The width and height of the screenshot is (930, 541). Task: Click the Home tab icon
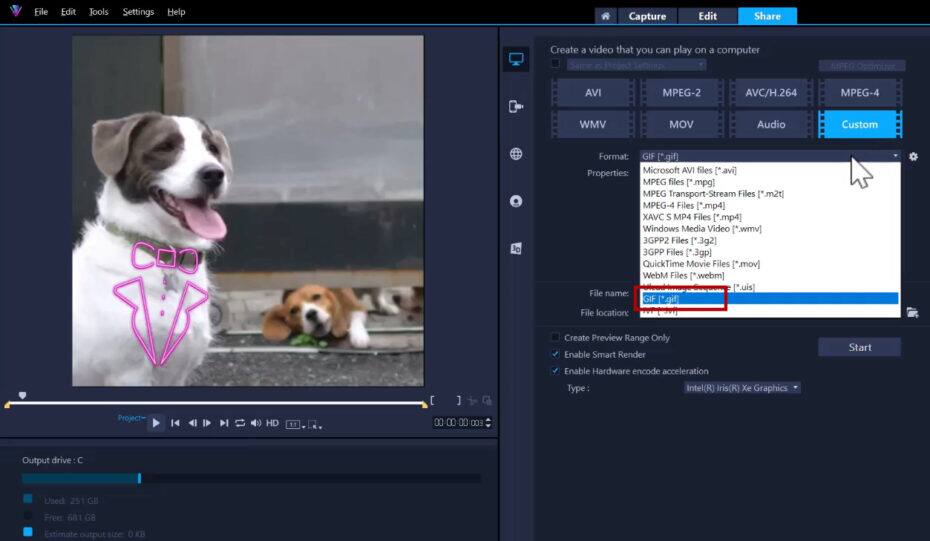(x=605, y=16)
